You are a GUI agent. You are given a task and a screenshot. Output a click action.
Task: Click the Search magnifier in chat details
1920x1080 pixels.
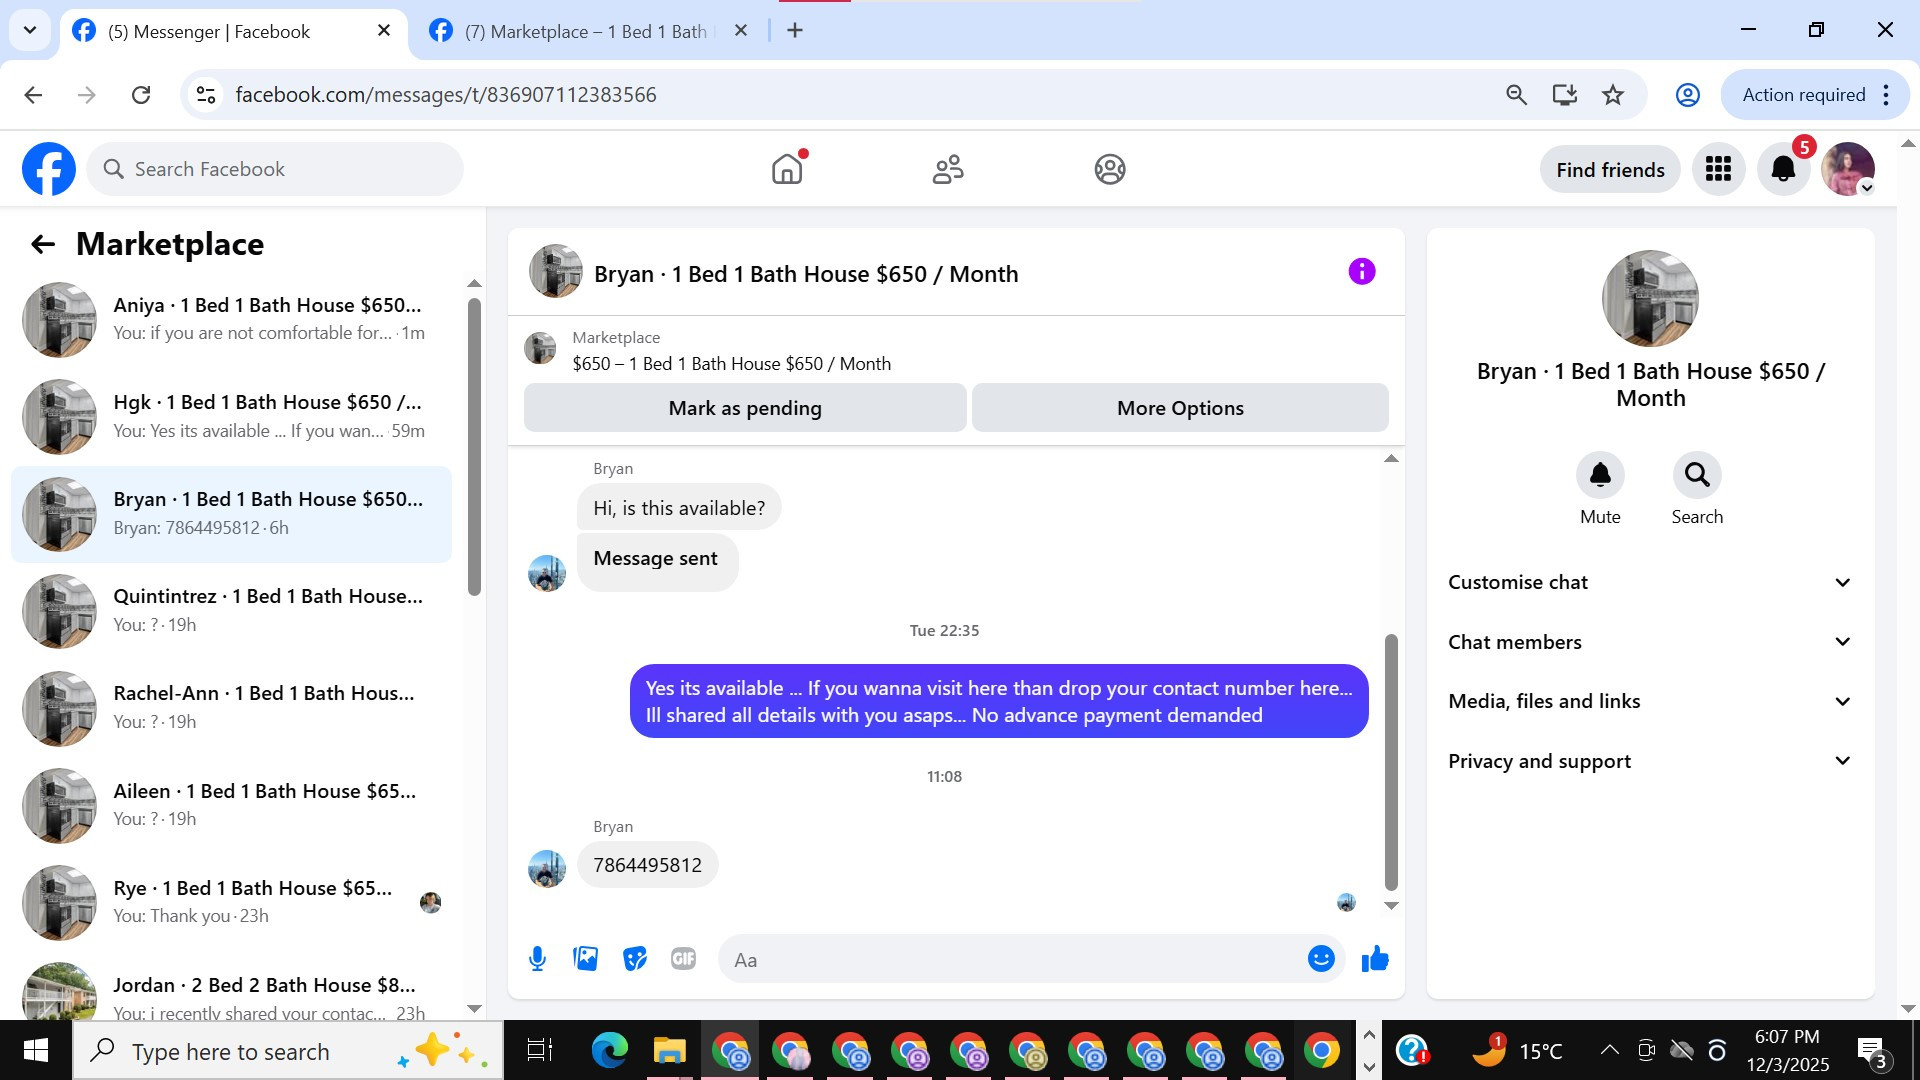click(x=1697, y=475)
